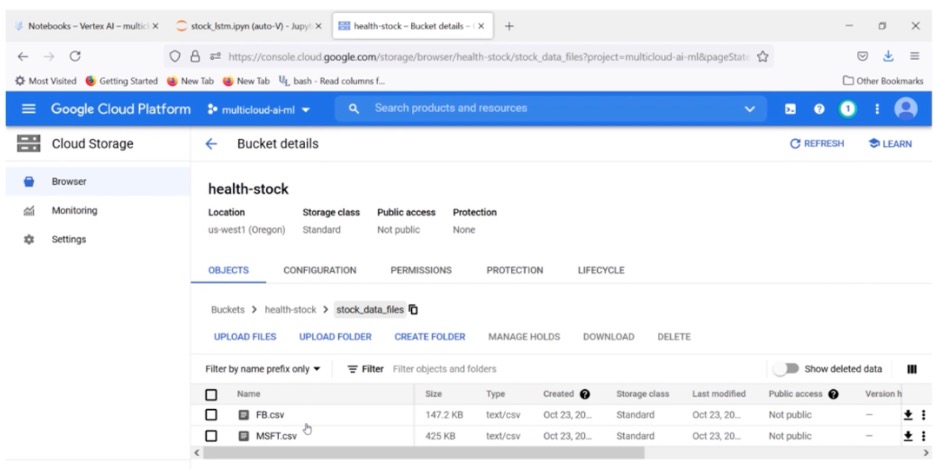Enable the Show deleted data toggle
The image size is (936, 470).
(786, 369)
